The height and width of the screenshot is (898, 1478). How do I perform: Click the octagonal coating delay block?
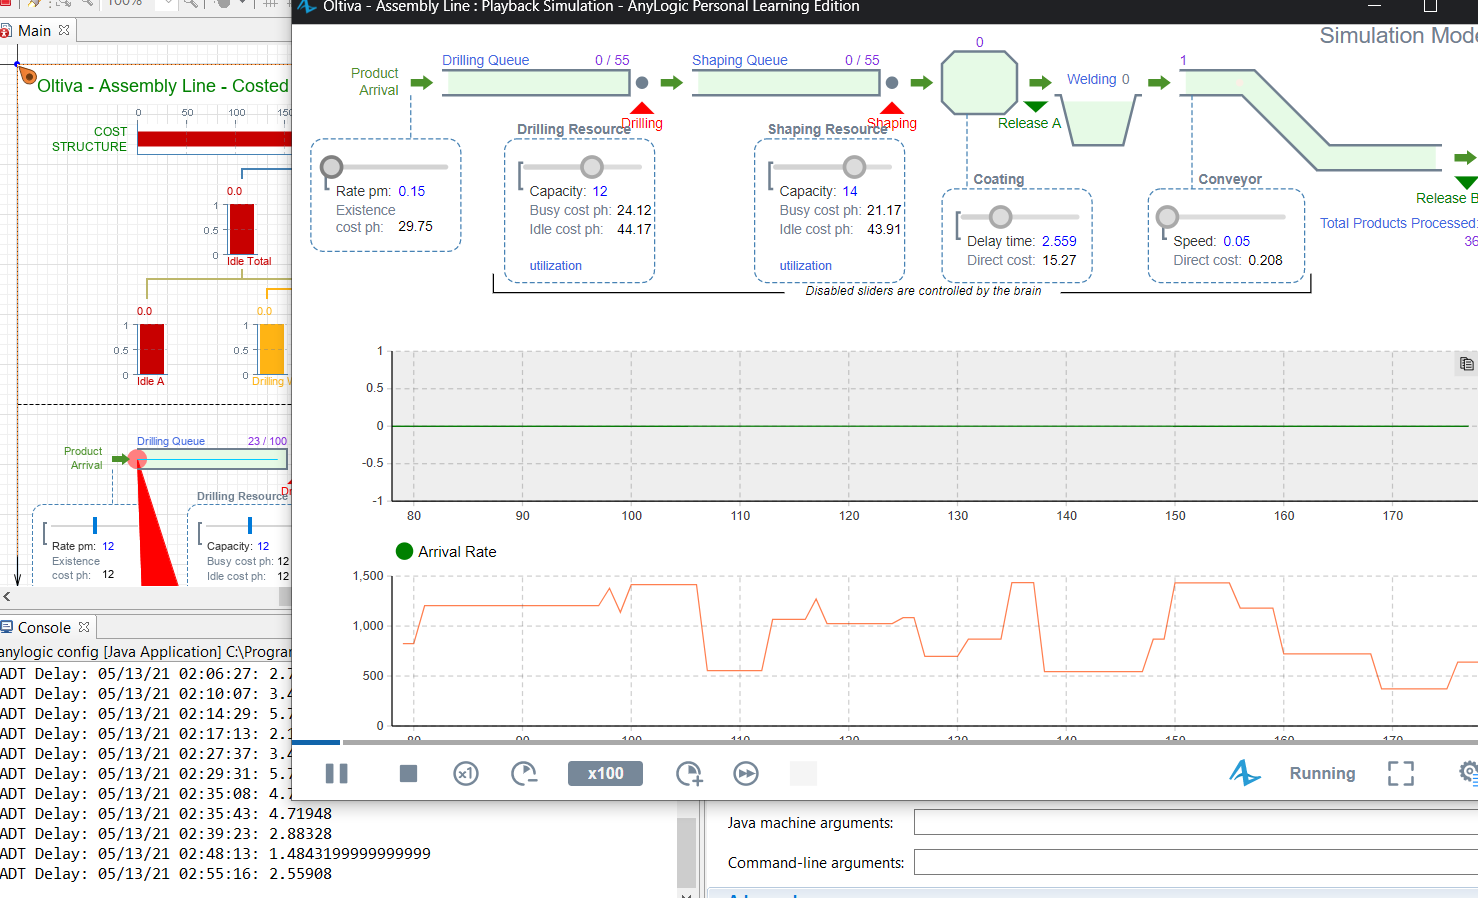click(x=979, y=82)
